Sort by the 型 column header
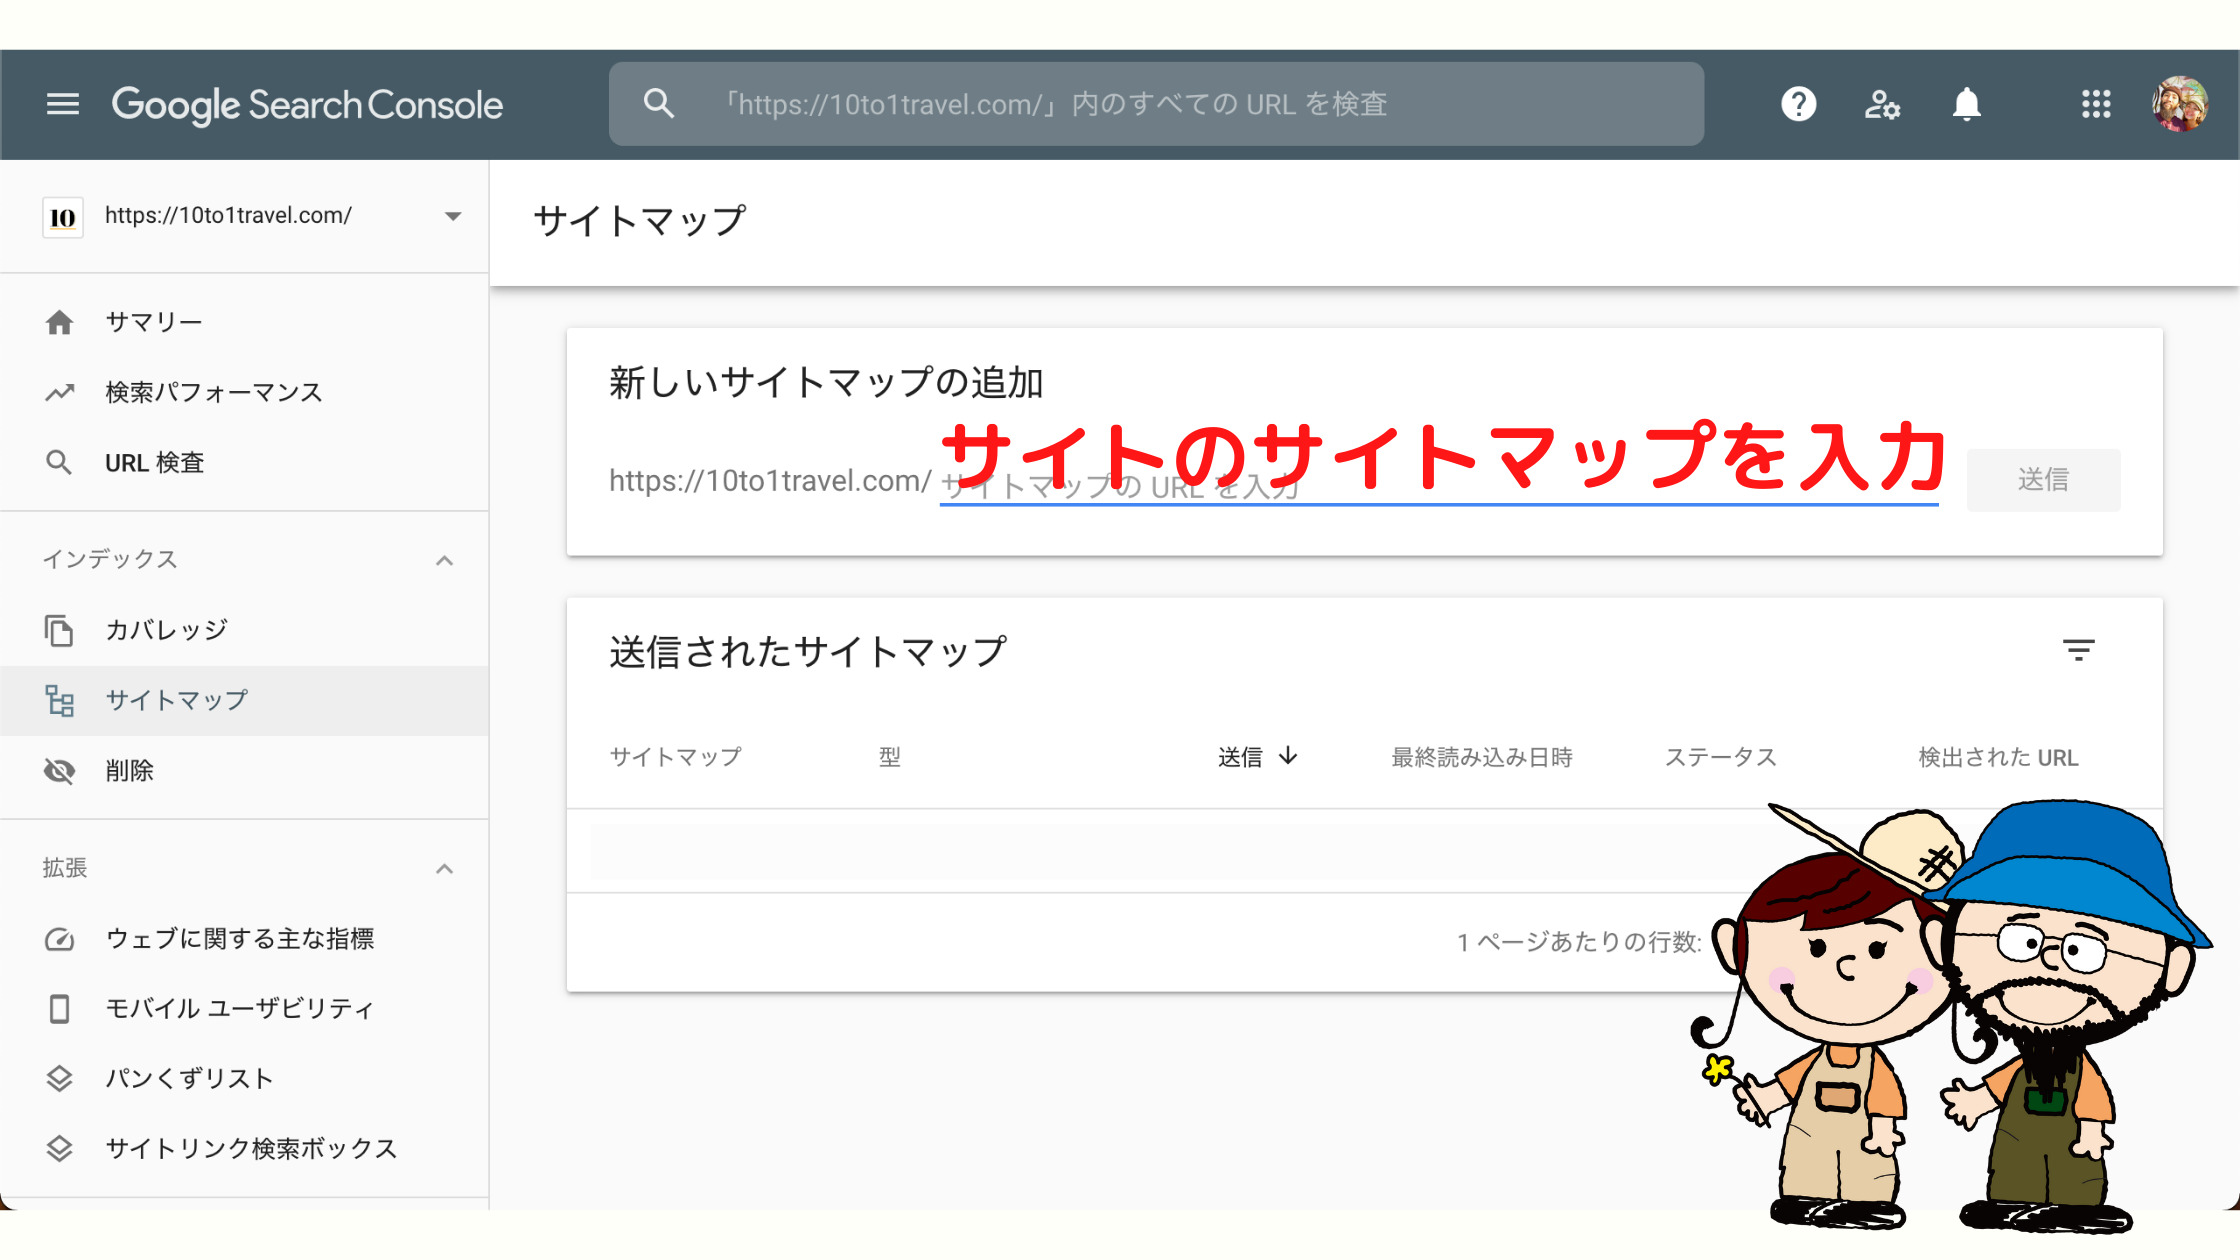Viewport: 2240px width, 1260px height. pyautogui.click(x=889, y=757)
